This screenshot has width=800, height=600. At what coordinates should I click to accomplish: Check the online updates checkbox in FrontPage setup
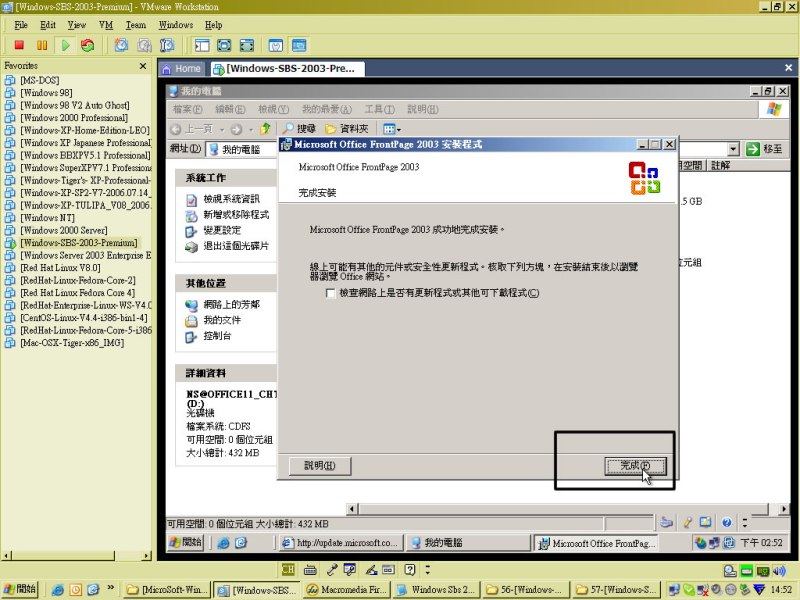[x=331, y=293]
